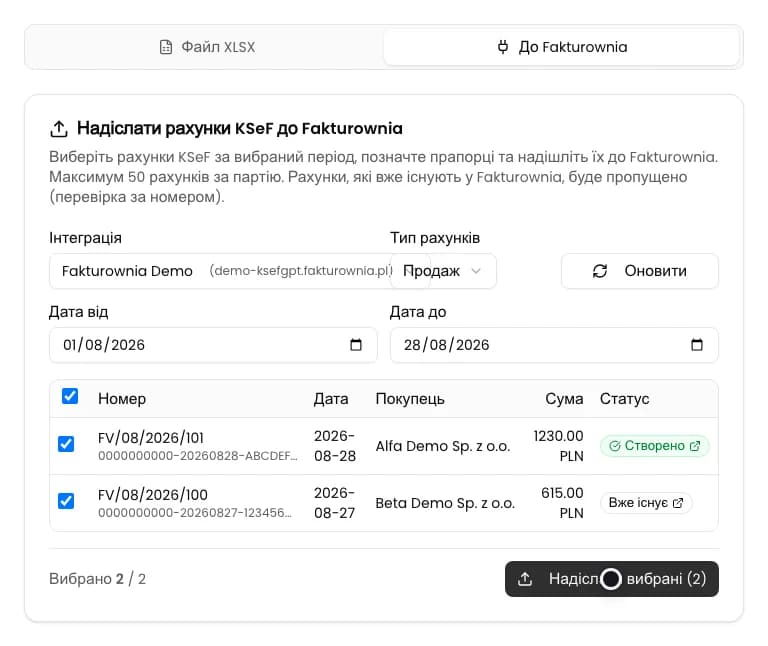Viewport: 768px width, 646px height.
Task: Open calendar picker for Дата від
Action: point(356,345)
